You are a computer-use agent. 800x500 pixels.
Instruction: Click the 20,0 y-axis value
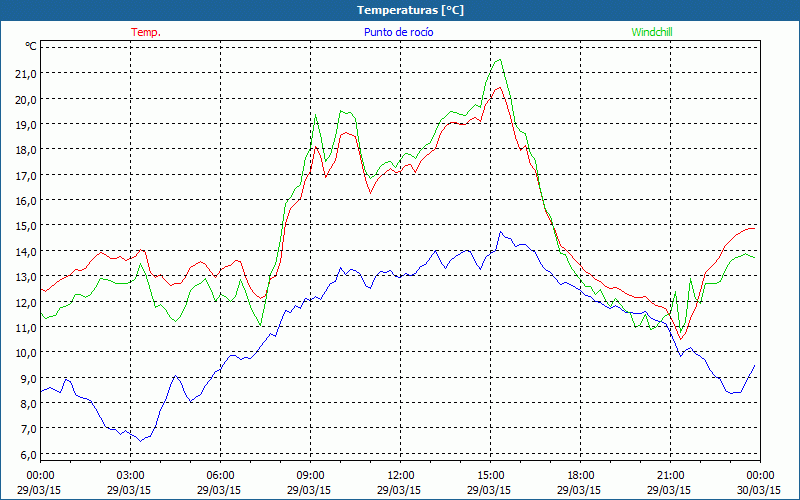[x=26, y=99]
